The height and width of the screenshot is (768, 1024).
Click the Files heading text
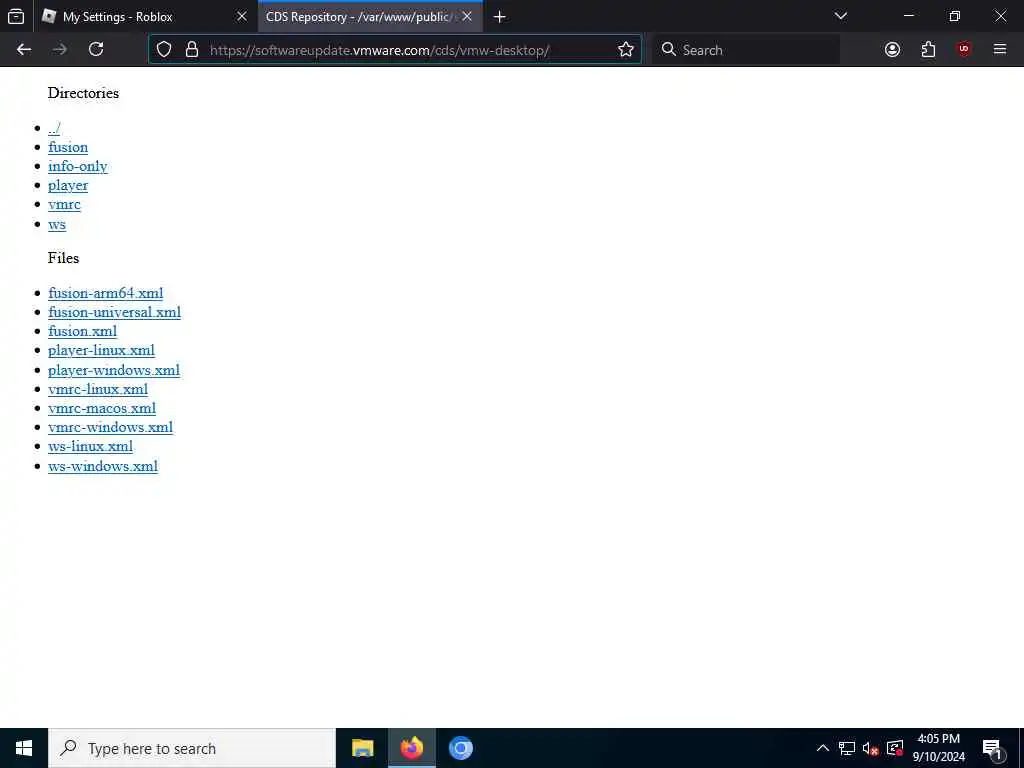(63, 258)
